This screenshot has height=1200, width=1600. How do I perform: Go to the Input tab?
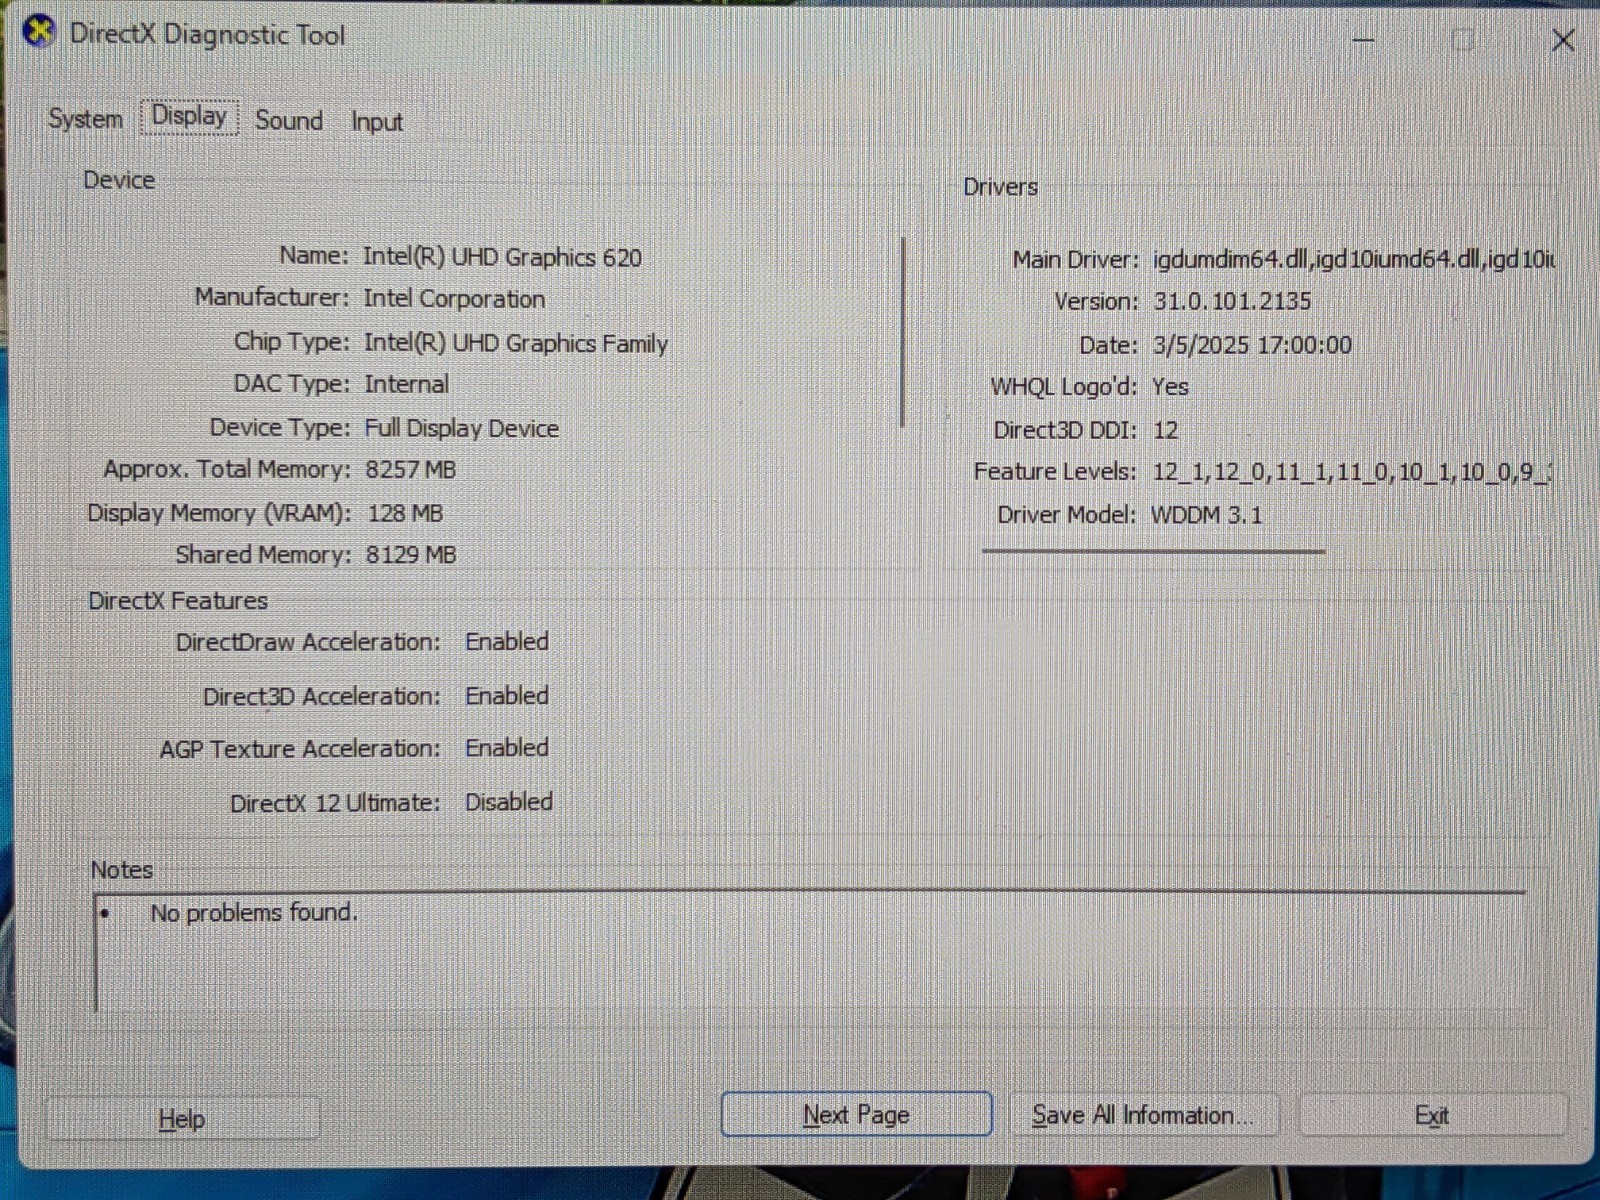coord(376,122)
